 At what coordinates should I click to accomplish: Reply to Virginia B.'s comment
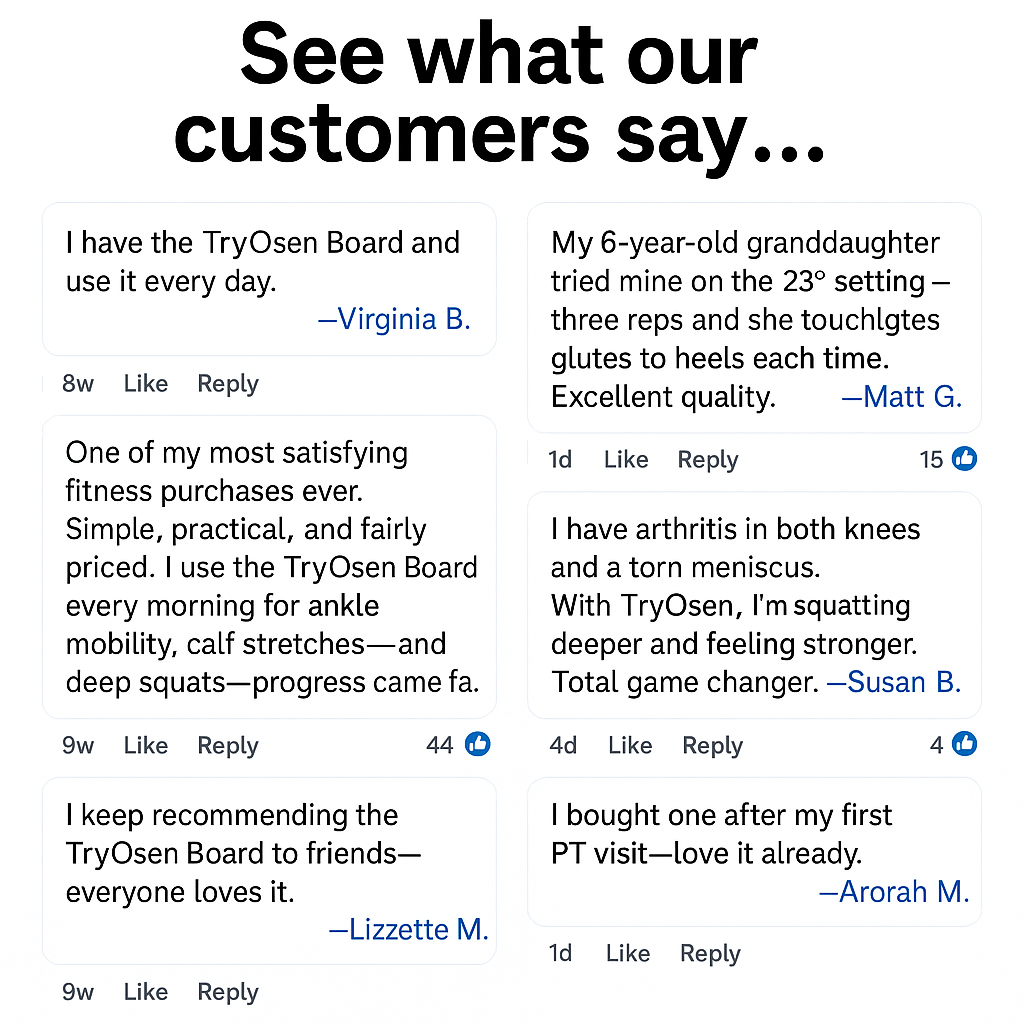coord(228,384)
